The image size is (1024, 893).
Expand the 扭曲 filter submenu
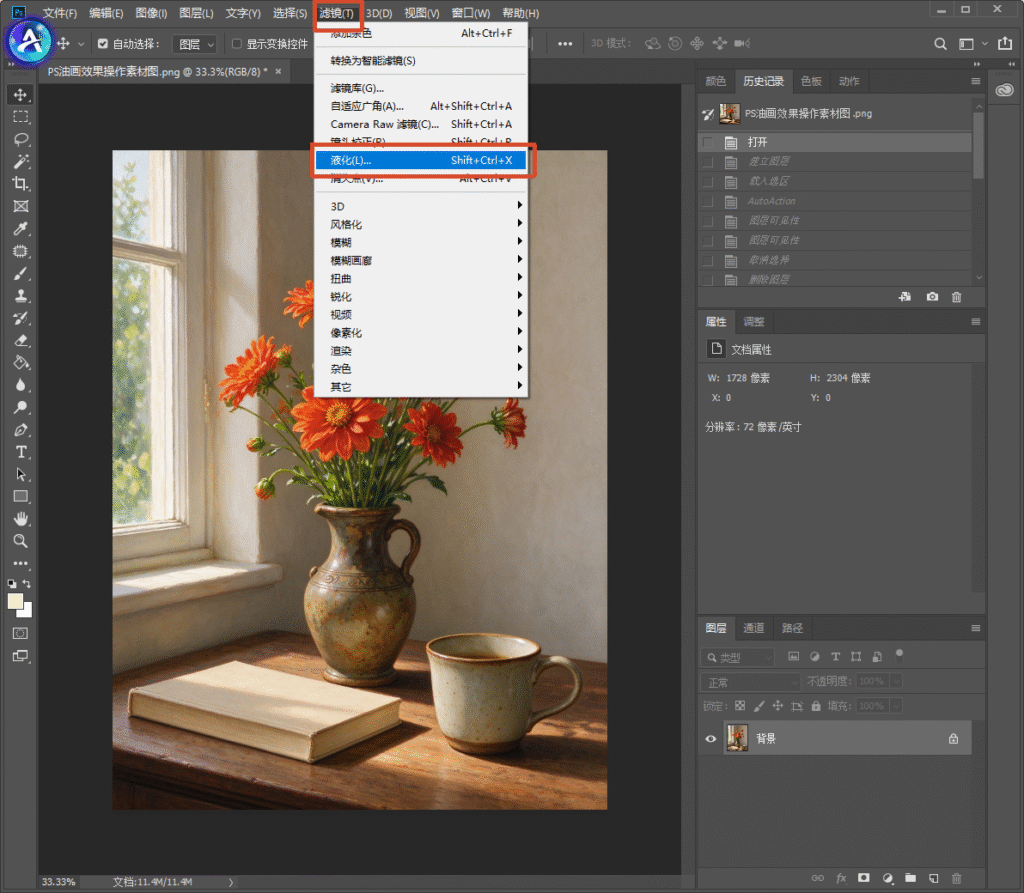point(421,278)
